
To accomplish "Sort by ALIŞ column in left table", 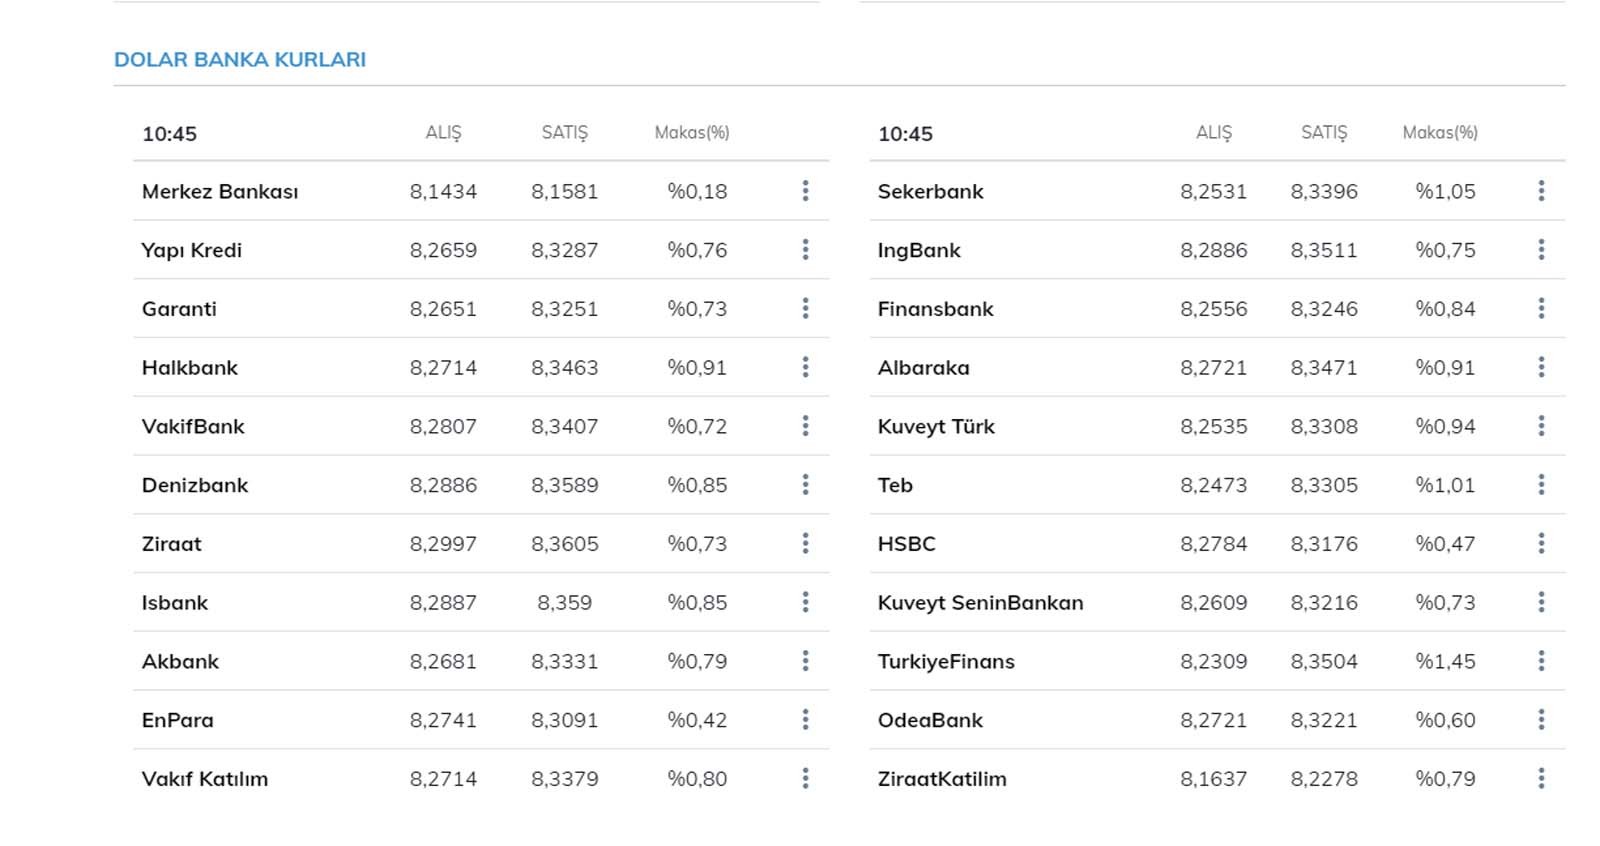I will (443, 133).
